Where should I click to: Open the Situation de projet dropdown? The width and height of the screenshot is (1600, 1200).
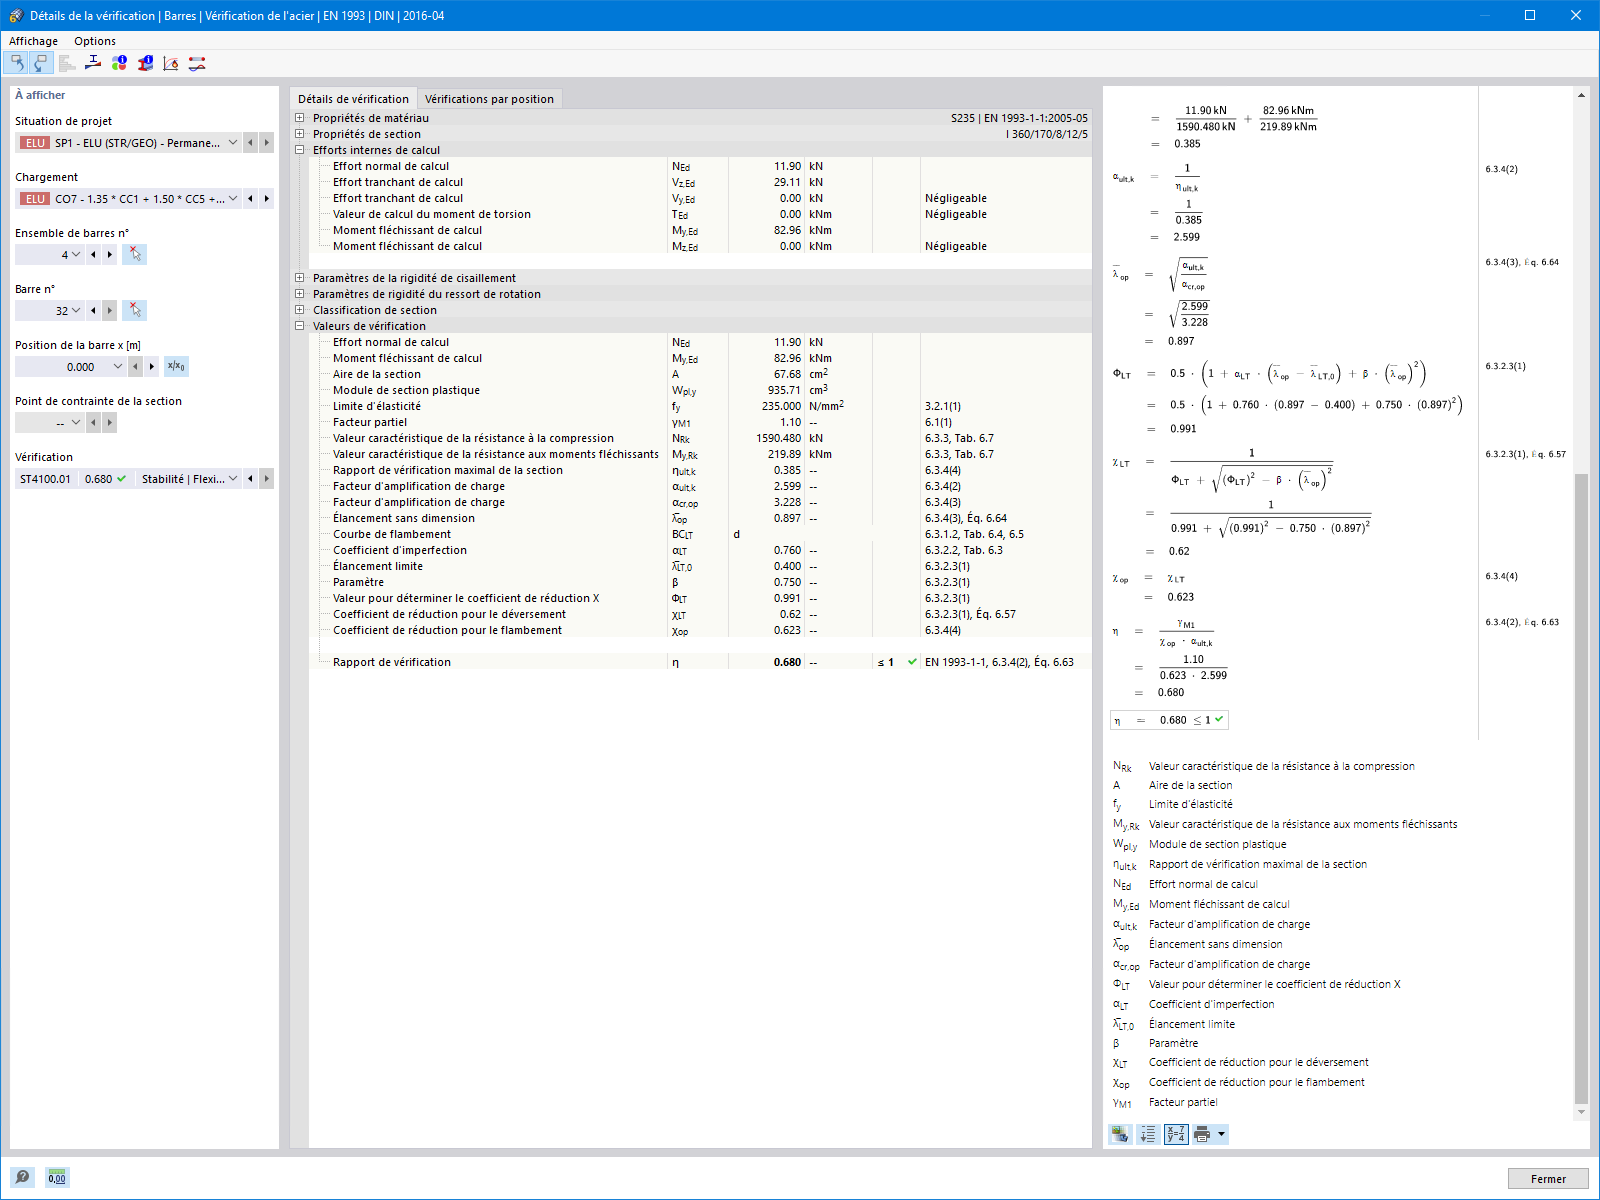coord(233,143)
